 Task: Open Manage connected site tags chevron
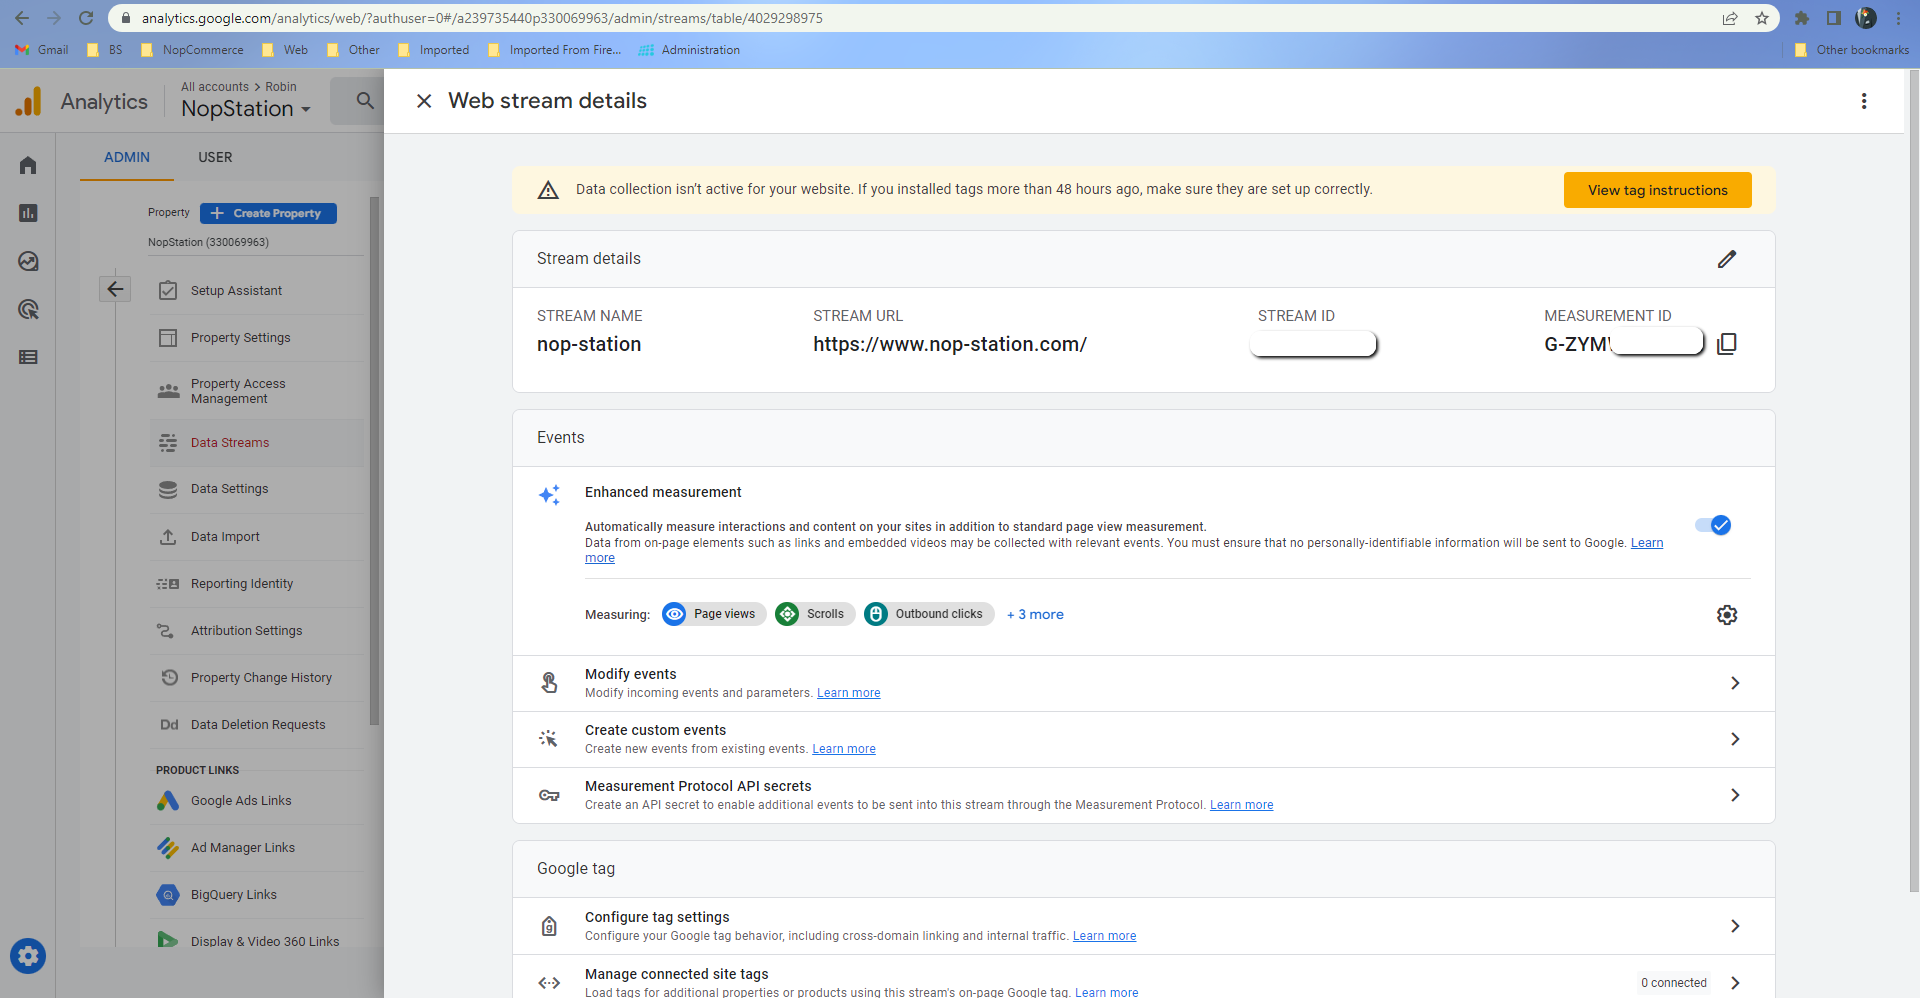1735,983
